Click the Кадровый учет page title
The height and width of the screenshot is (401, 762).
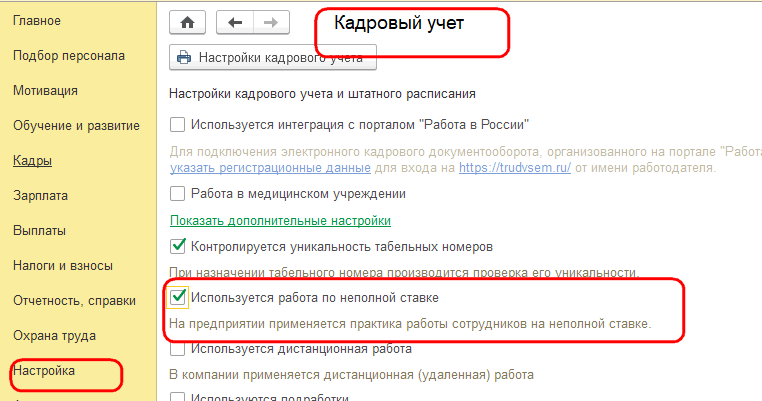click(399, 23)
